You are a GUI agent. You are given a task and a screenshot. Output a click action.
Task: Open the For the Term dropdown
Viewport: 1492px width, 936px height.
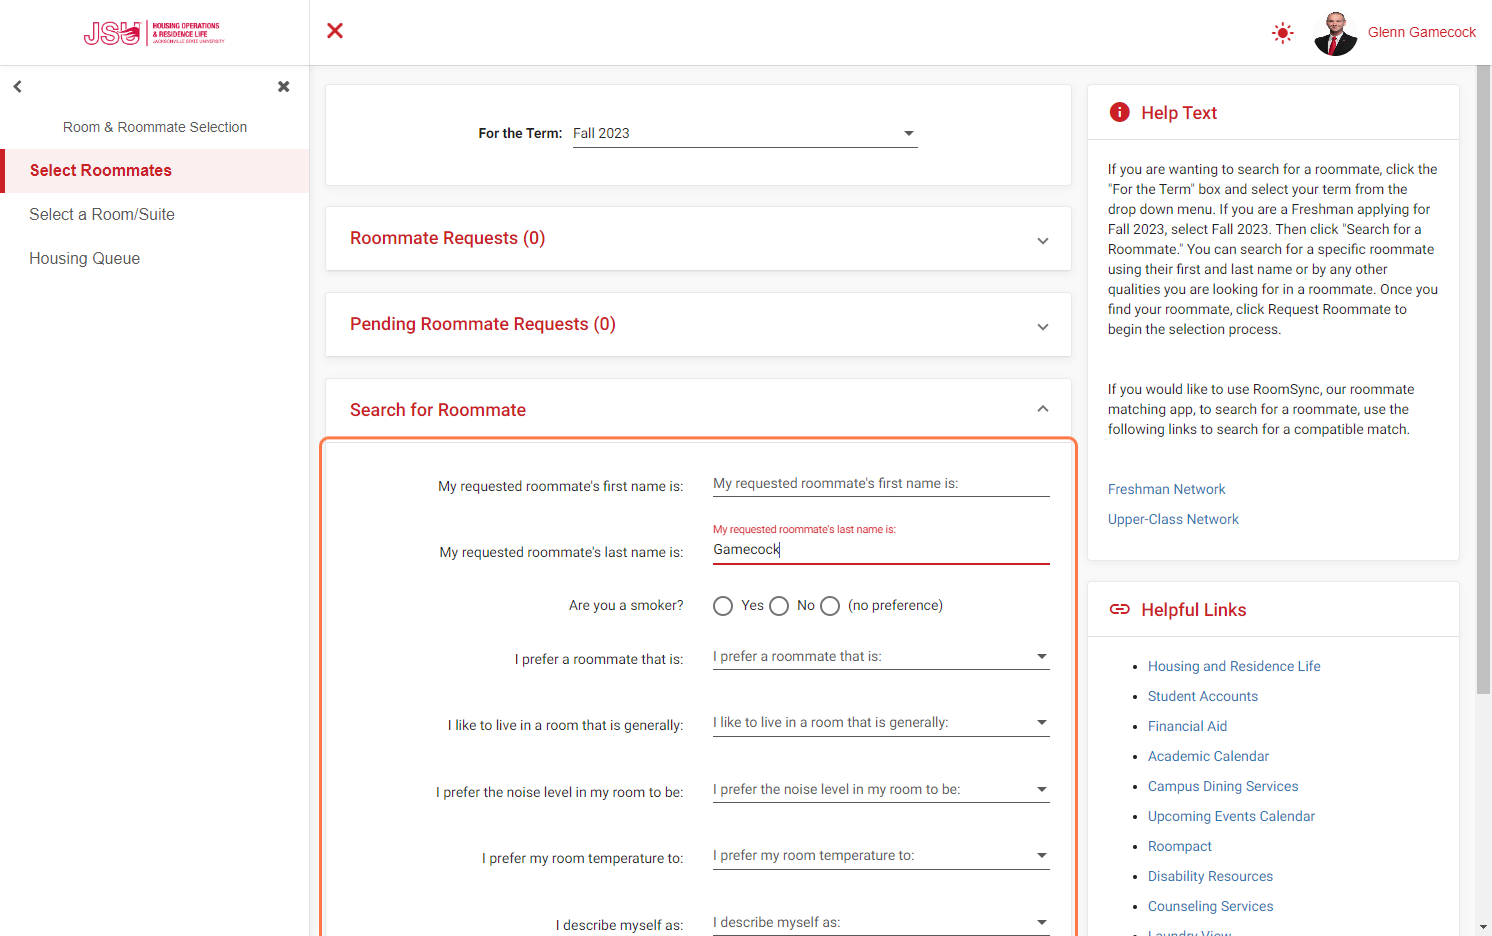tap(745, 133)
